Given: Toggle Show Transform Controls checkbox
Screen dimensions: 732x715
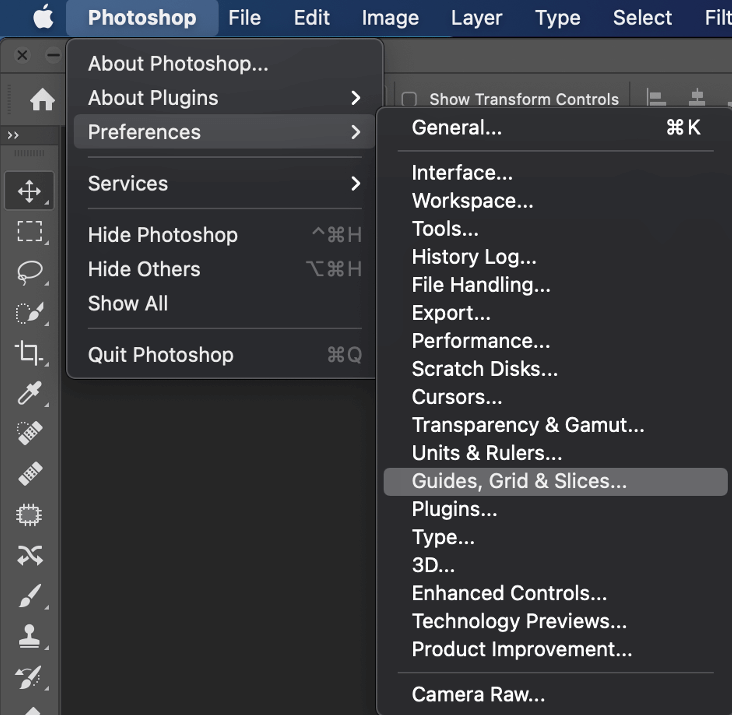Looking at the screenshot, I should point(409,99).
